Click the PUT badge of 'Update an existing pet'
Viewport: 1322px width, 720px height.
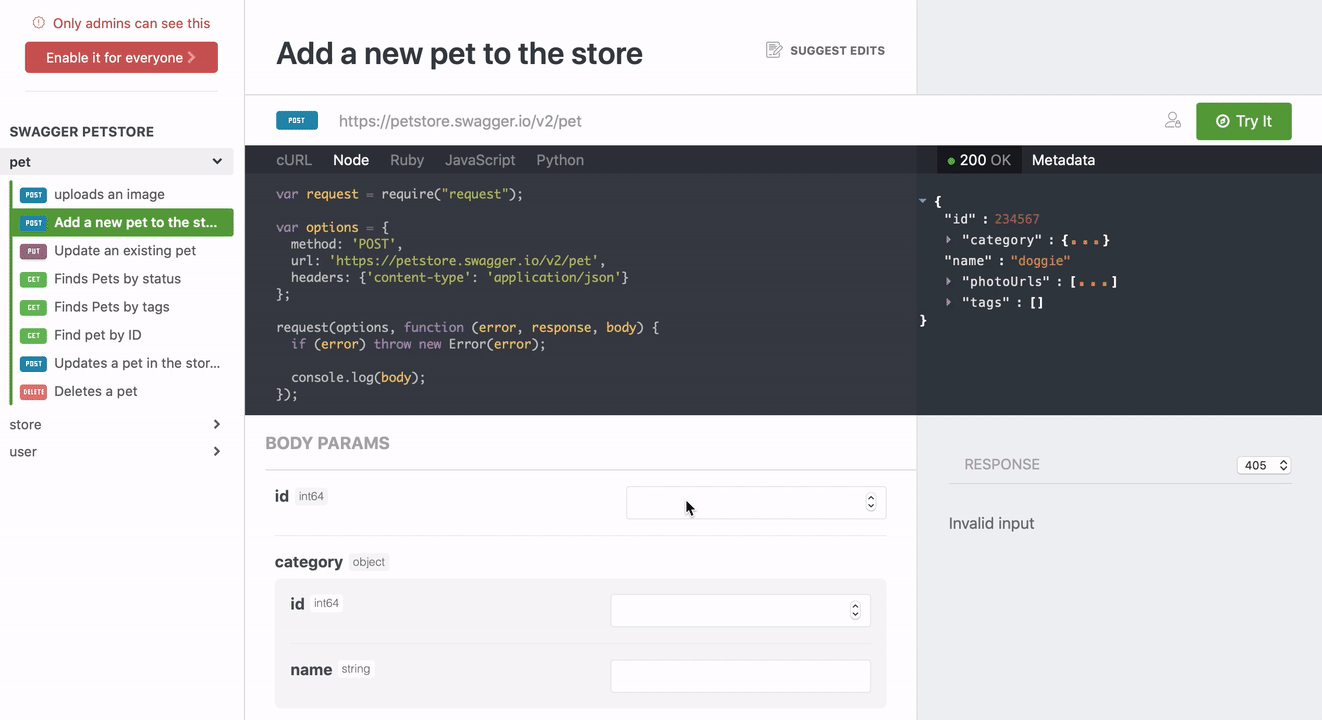point(33,251)
